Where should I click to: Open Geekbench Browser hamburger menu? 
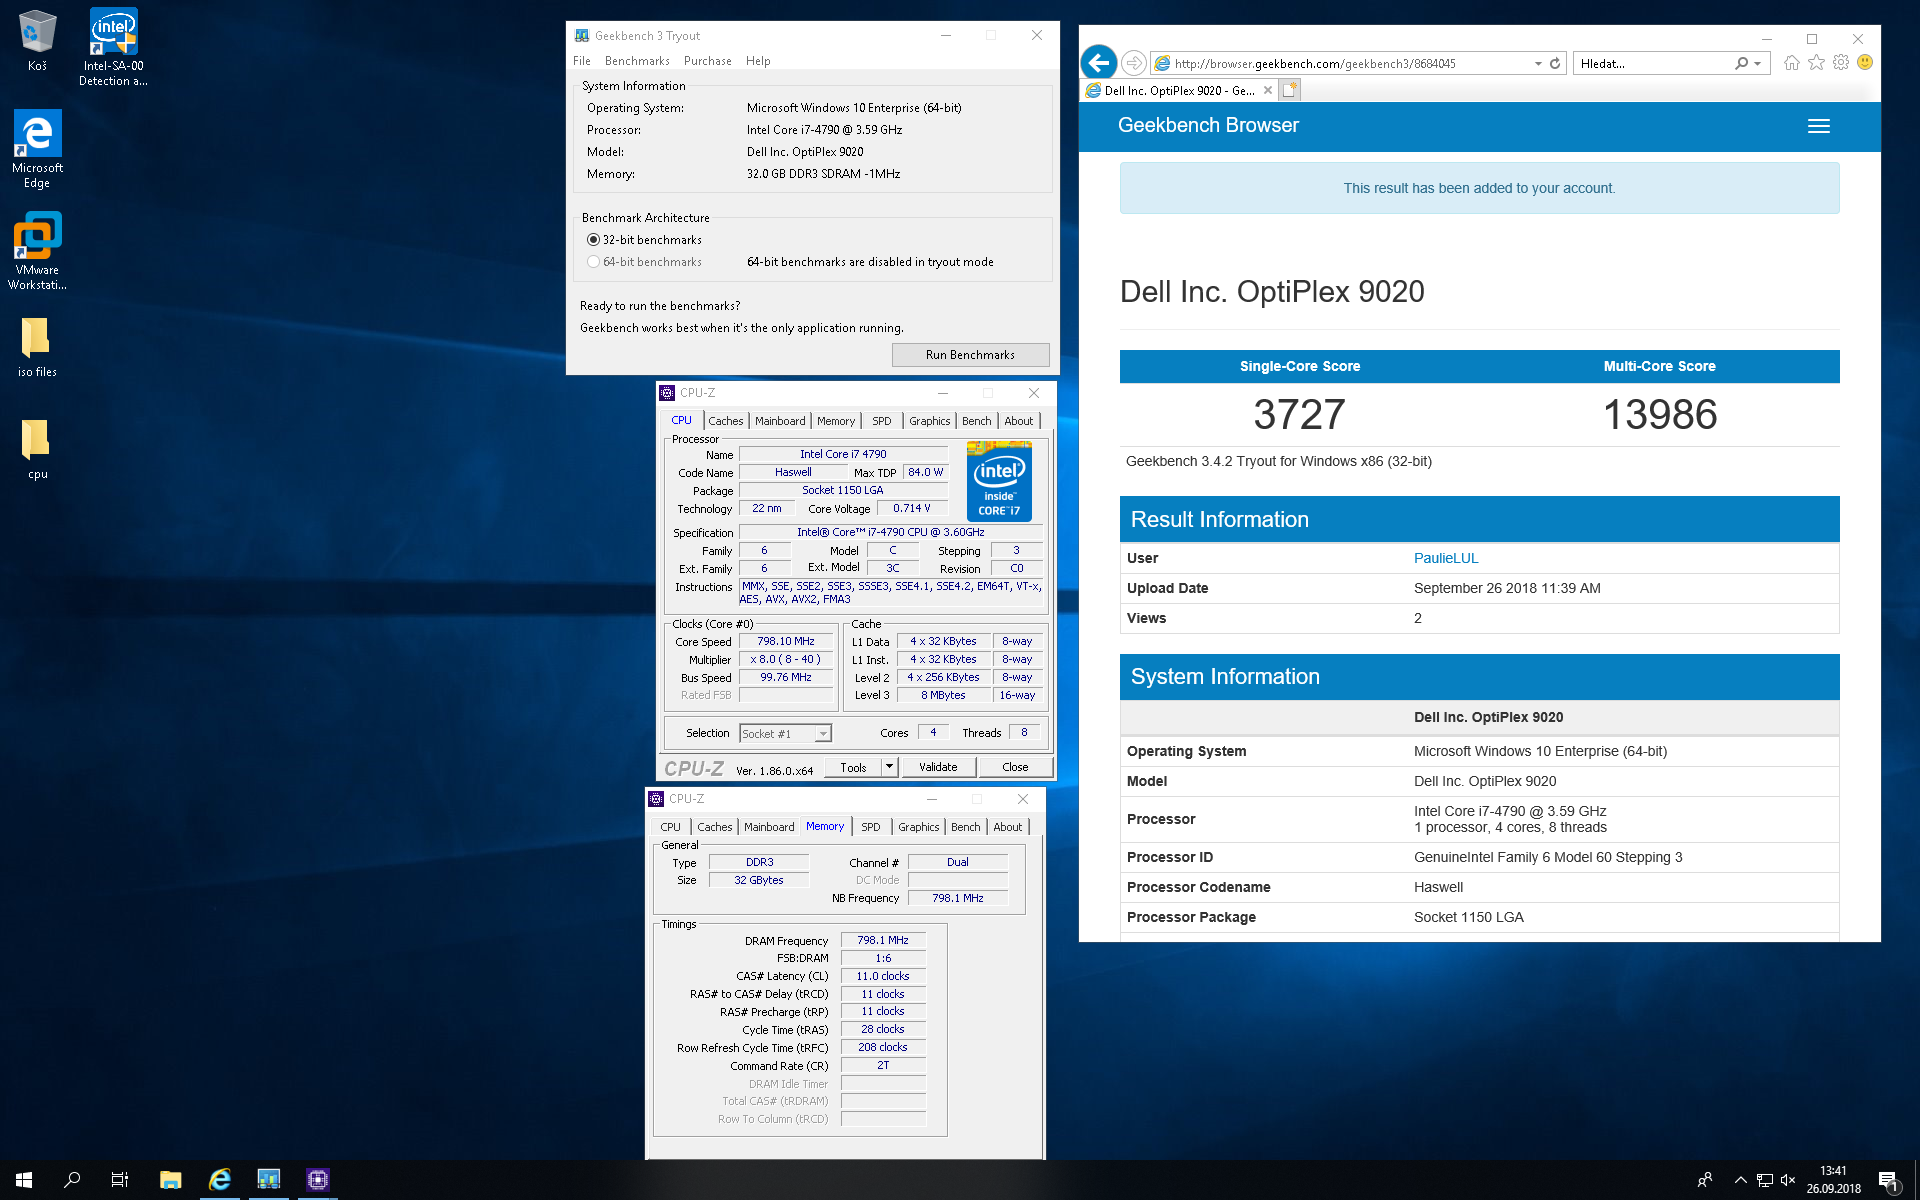pyautogui.click(x=1819, y=126)
